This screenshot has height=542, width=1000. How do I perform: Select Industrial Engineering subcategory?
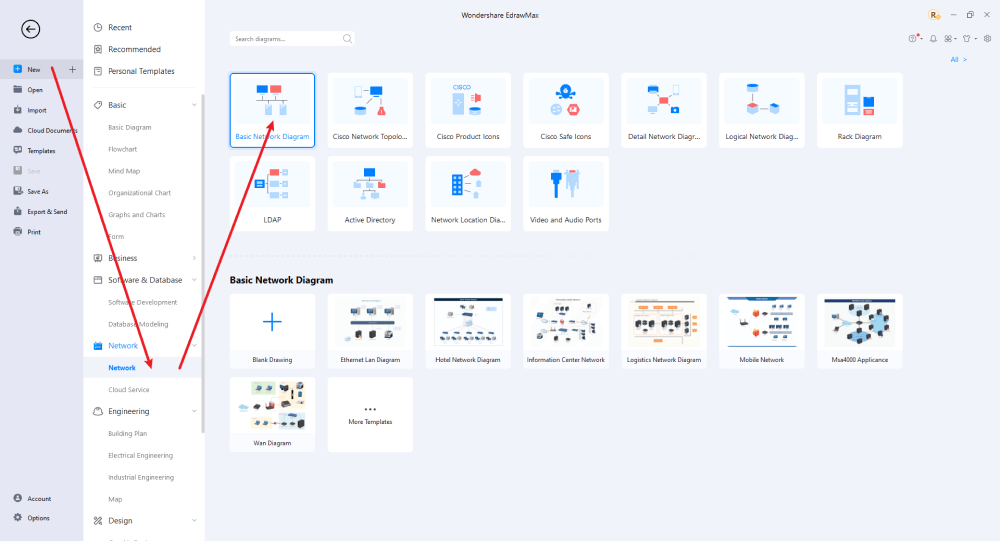click(x=141, y=478)
